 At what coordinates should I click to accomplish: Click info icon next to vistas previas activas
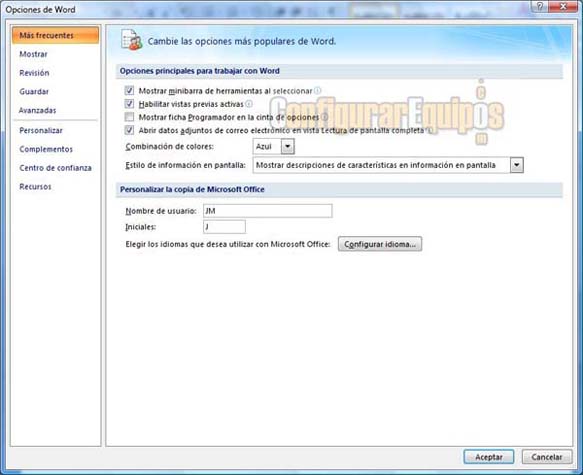click(x=249, y=104)
